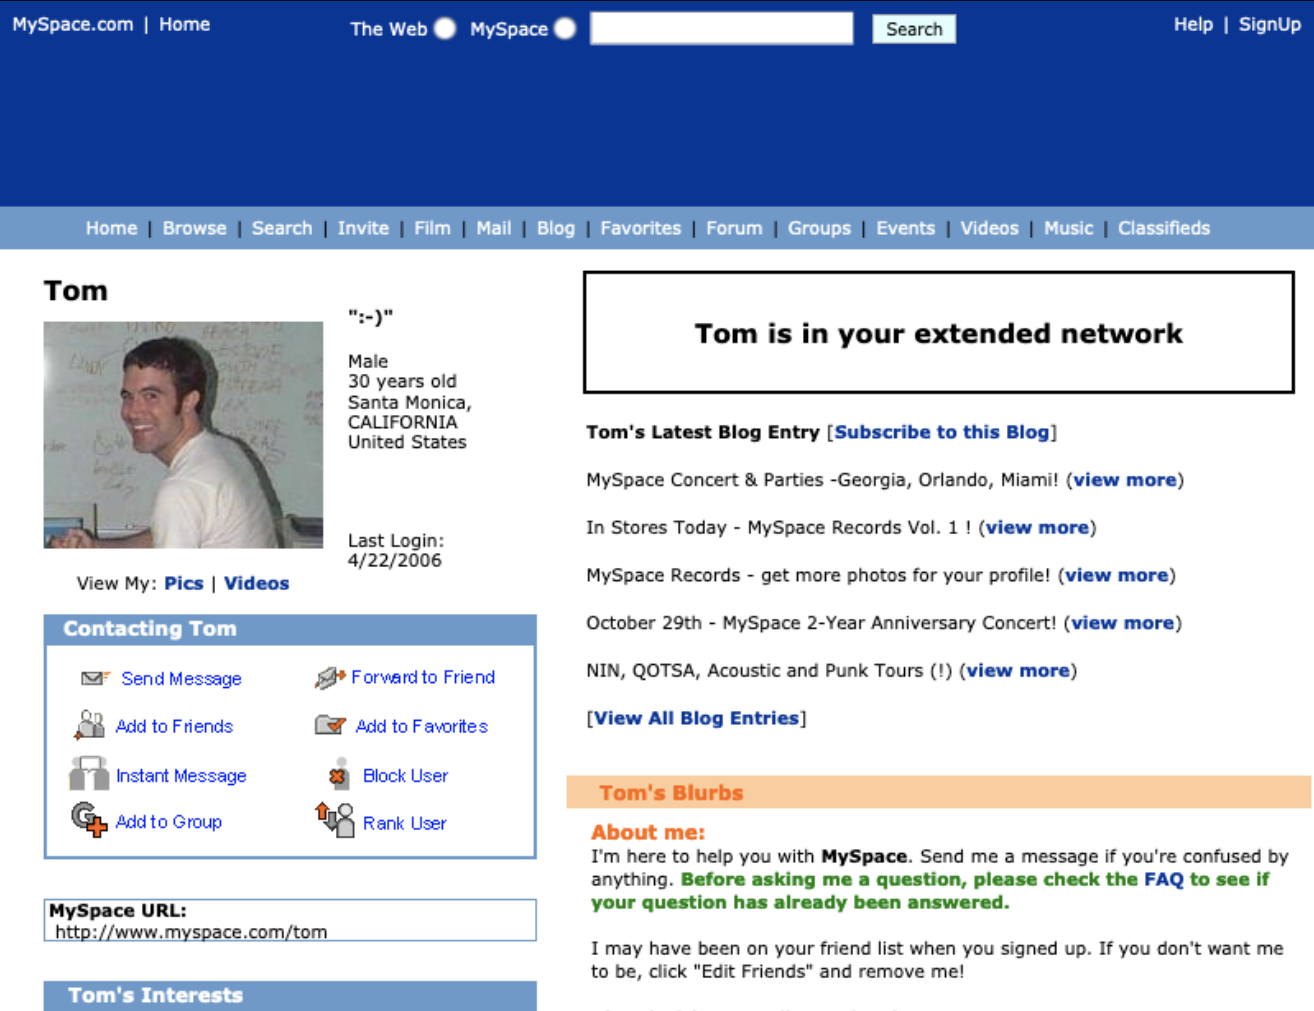This screenshot has height=1011, width=1314.
Task: Click the Tom's Blurbs section header
Action: (938, 792)
